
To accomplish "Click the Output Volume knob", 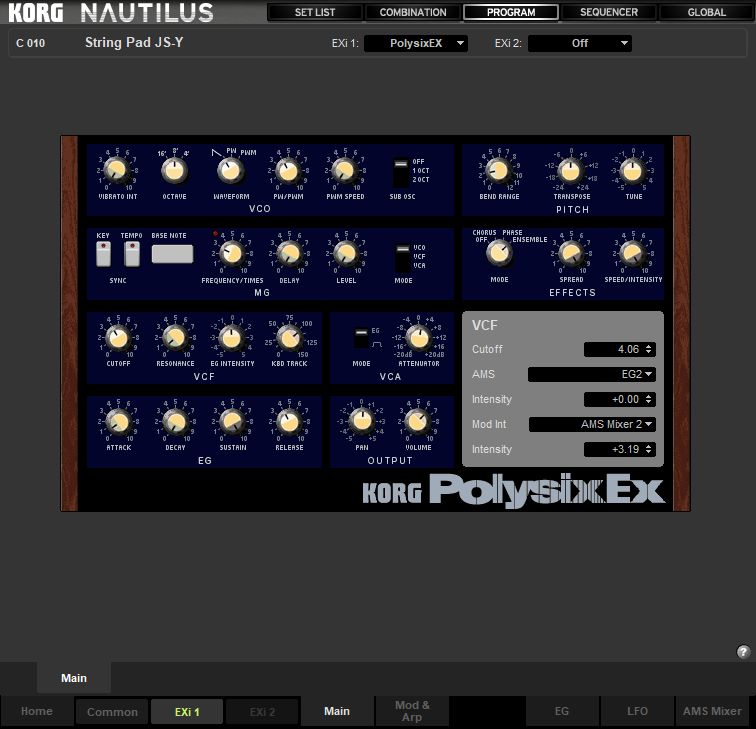I will 418,421.
